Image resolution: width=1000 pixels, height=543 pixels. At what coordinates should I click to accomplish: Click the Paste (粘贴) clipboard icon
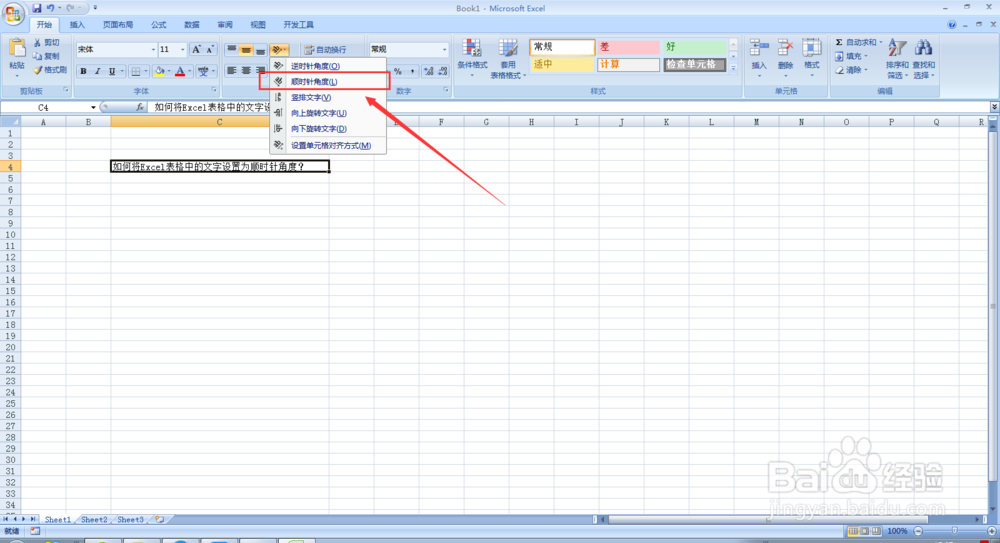click(x=17, y=48)
